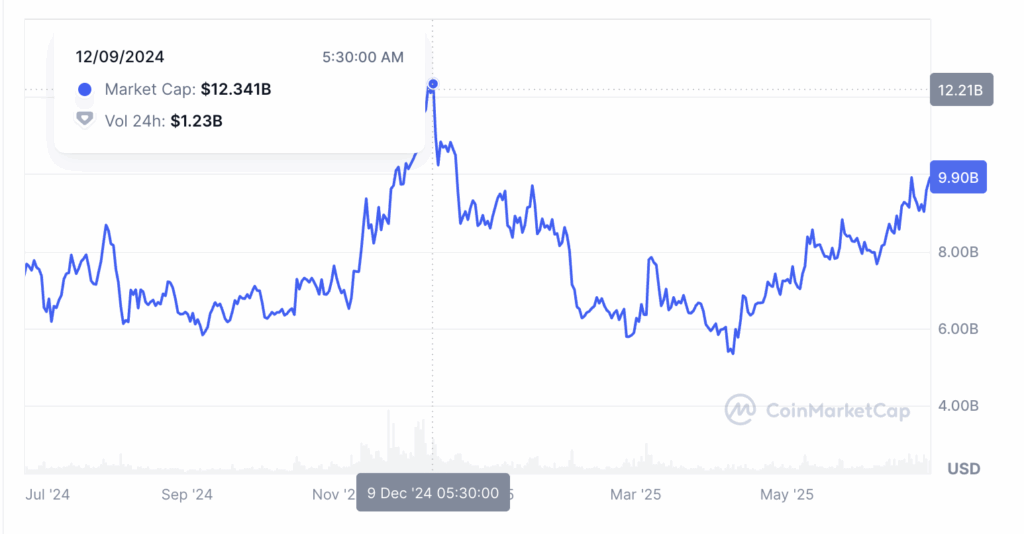Click the Jul '24 axis label
This screenshot has width=1024, height=534.
47,494
